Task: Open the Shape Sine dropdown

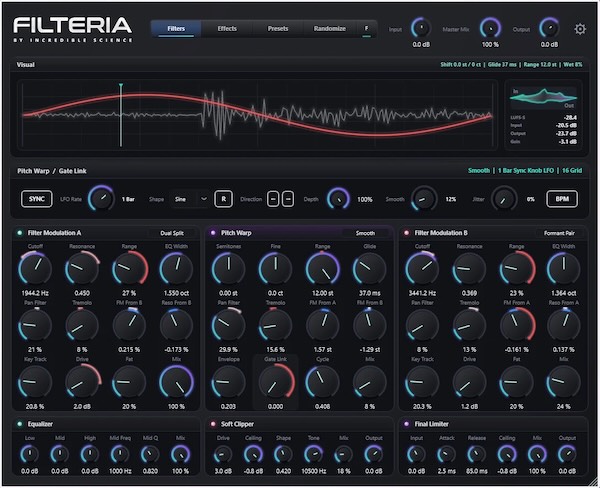Action: pyautogui.click(x=190, y=199)
